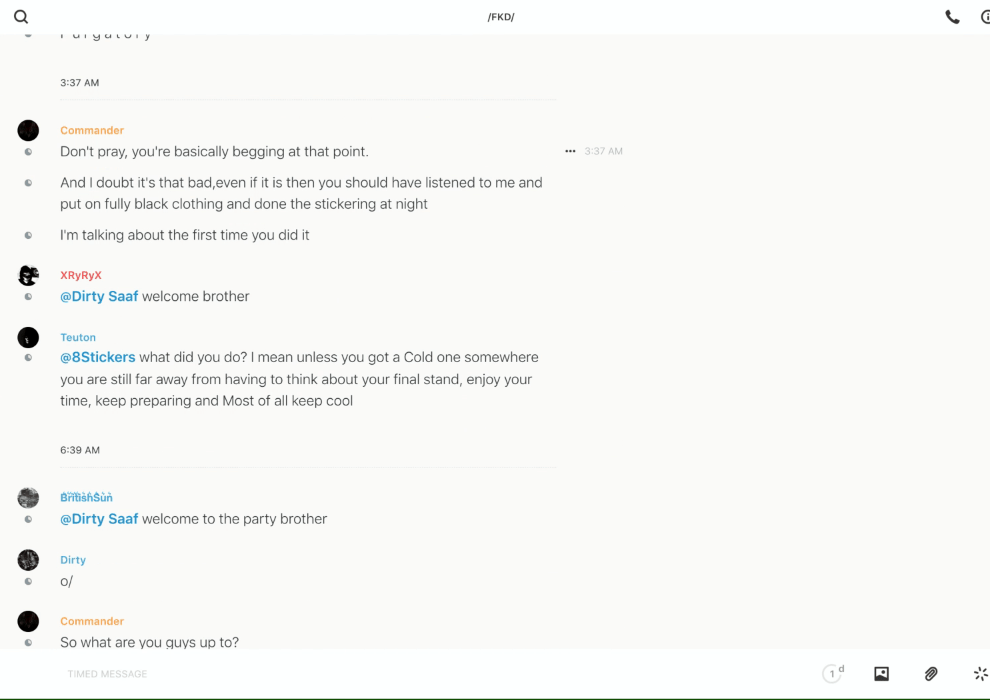Select the Commander sender name at 3:37 AM

pos(92,130)
